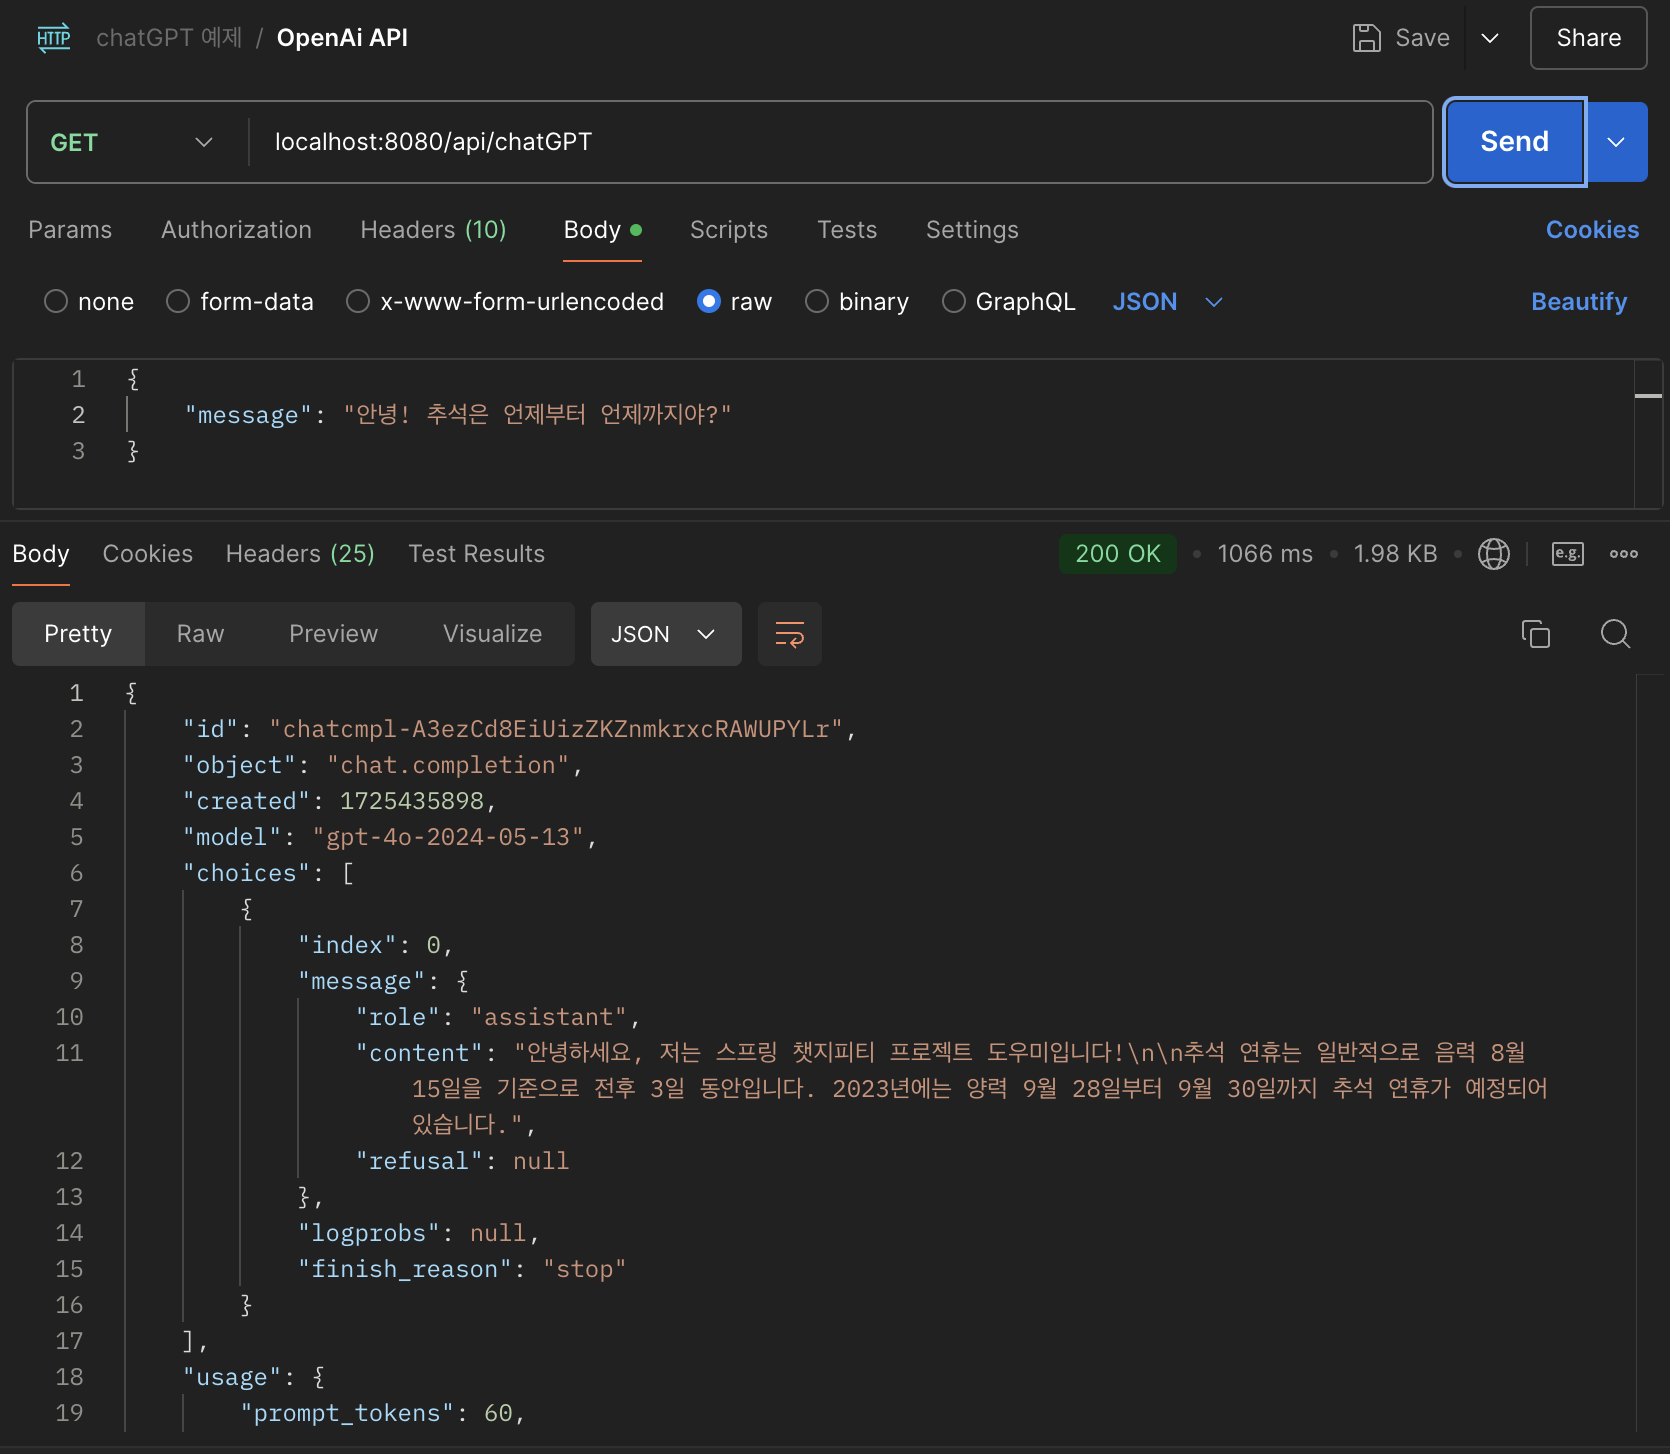Select the Preview response view
The height and width of the screenshot is (1454, 1670).
[334, 634]
